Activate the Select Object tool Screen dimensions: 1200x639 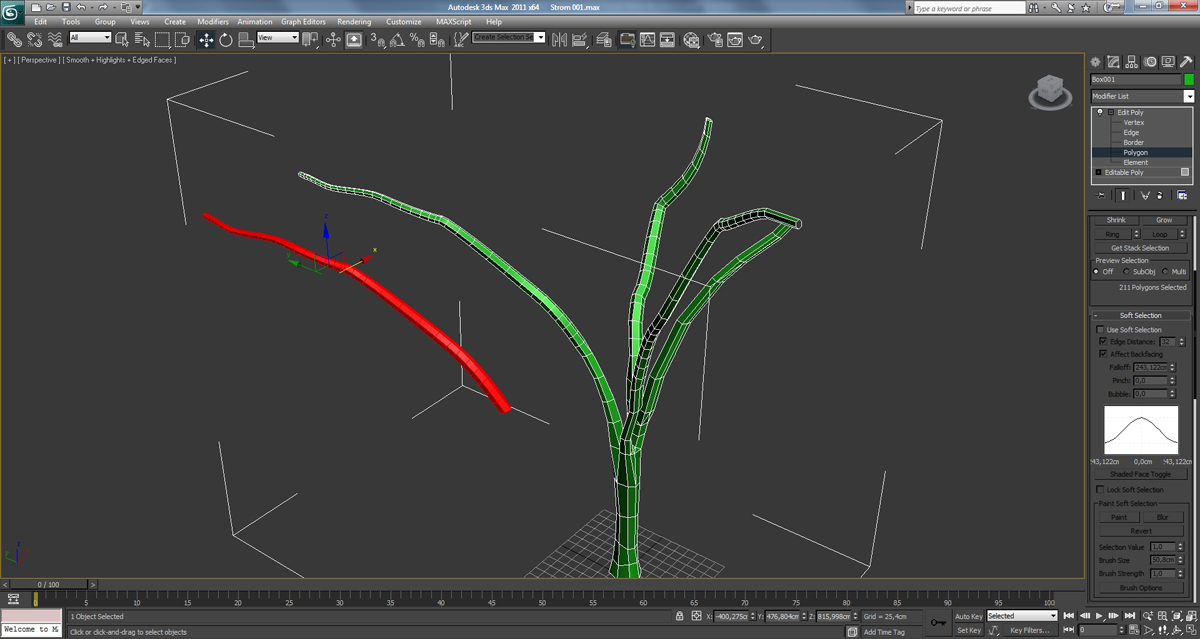tap(122, 39)
